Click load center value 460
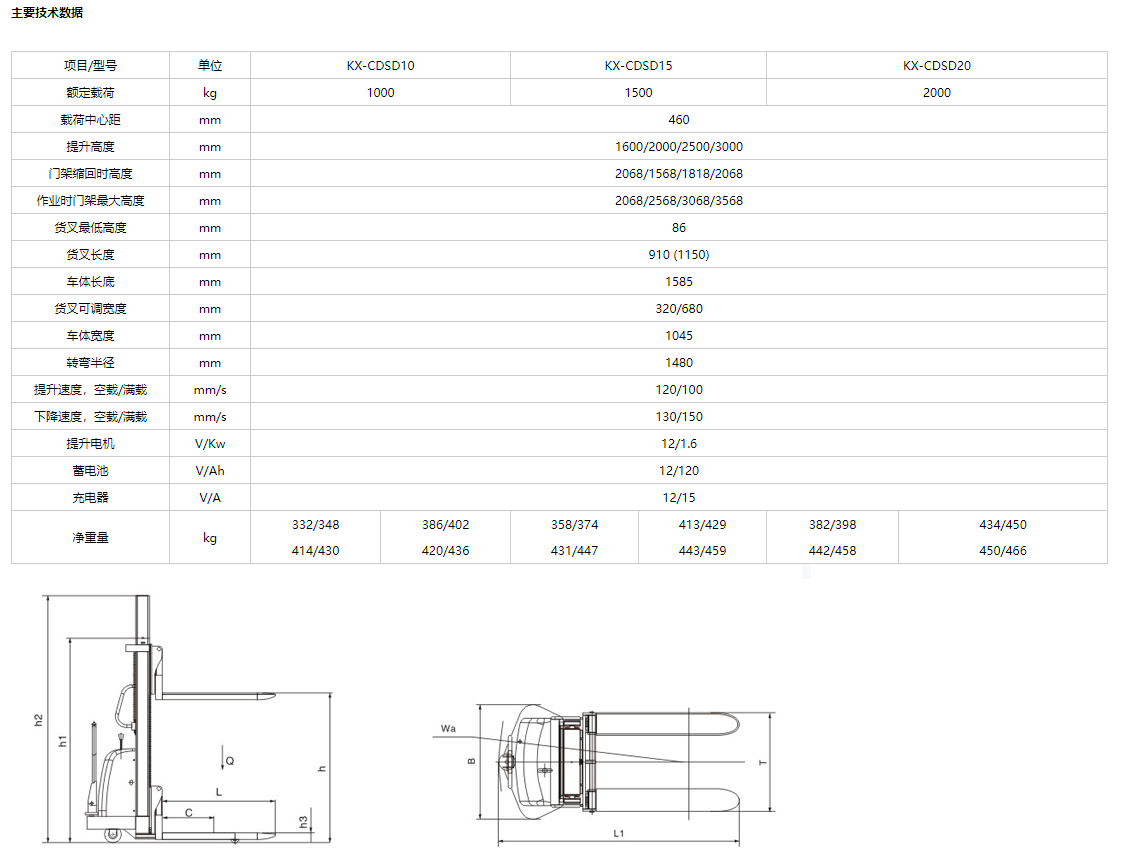1129x853 pixels. (x=678, y=119)
